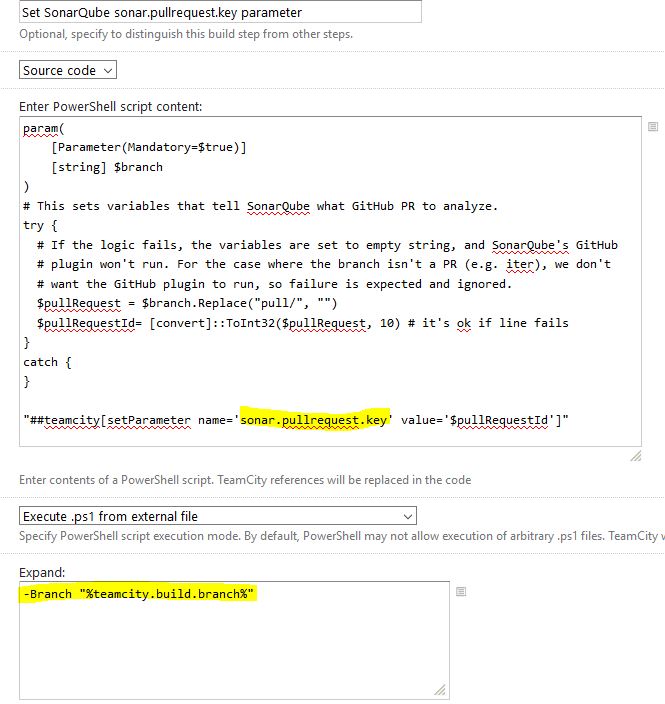The height and width of the screenshot is (704, 665).
Task: Click the "Enter PowerShell script content:" label
Action: pos(110,106)
